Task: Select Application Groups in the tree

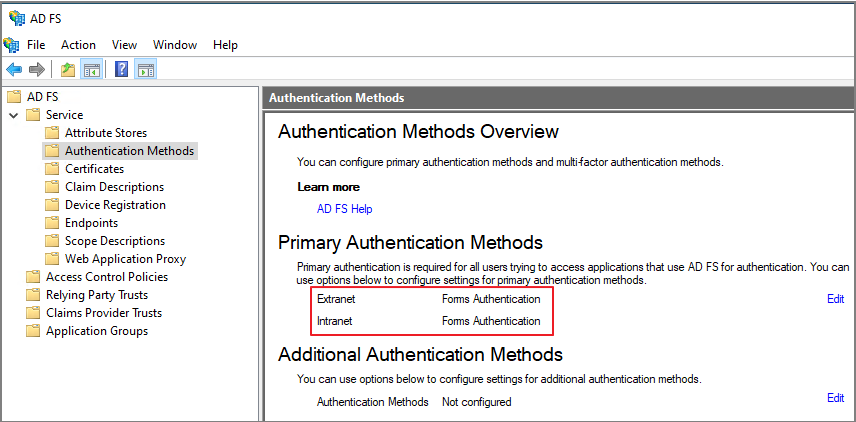Action: [97, 331]
